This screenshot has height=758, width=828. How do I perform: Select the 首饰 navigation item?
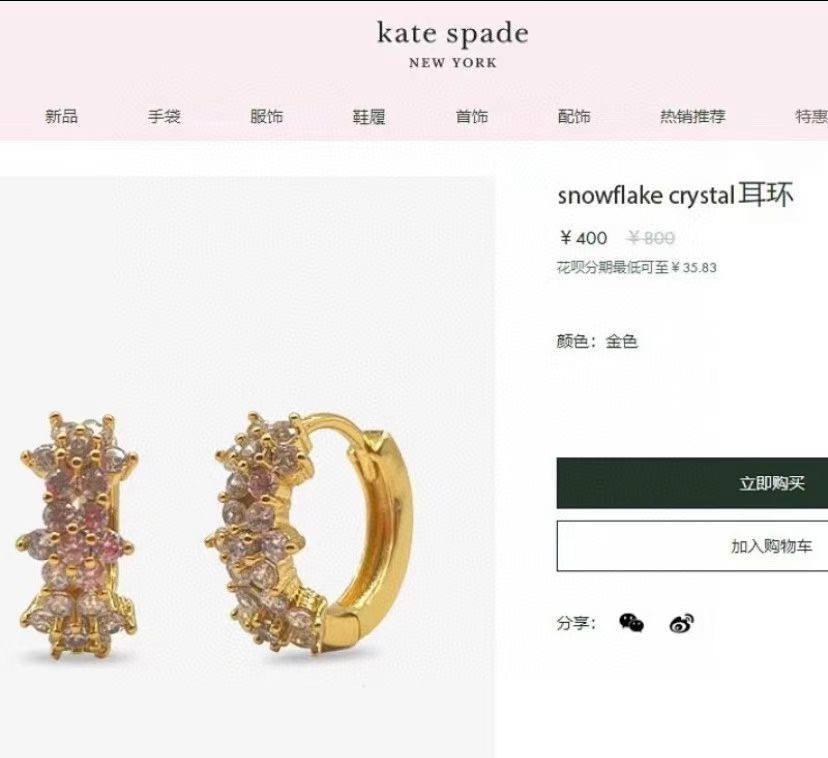472,116
